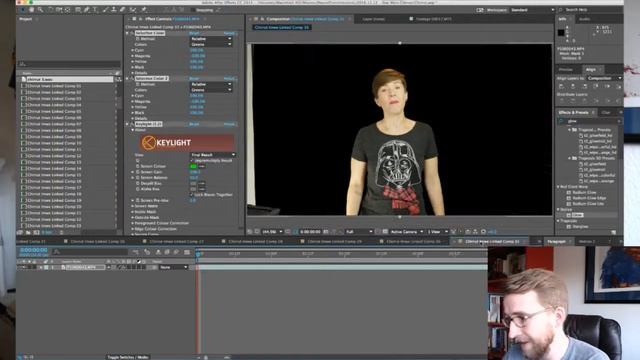Open the Effects & Presets tab
This screenshot has height=360, width=640.
(x=573, y=112)
